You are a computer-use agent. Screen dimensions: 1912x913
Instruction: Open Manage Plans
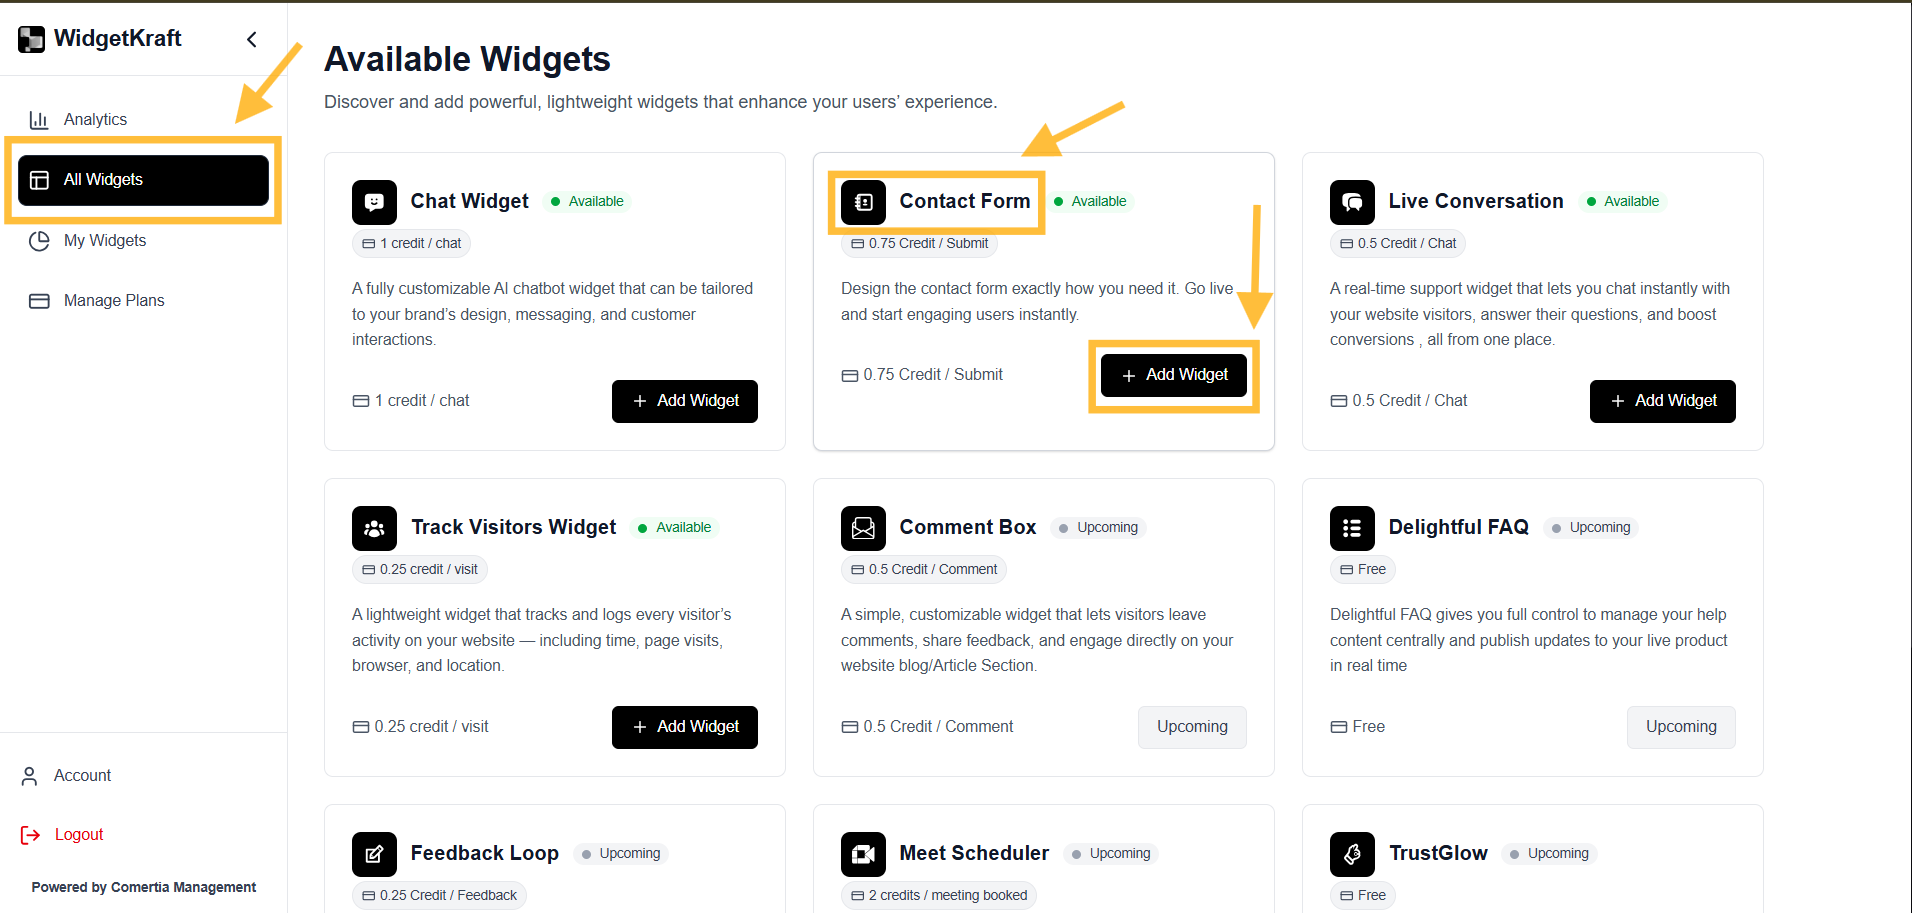[113, 300]
